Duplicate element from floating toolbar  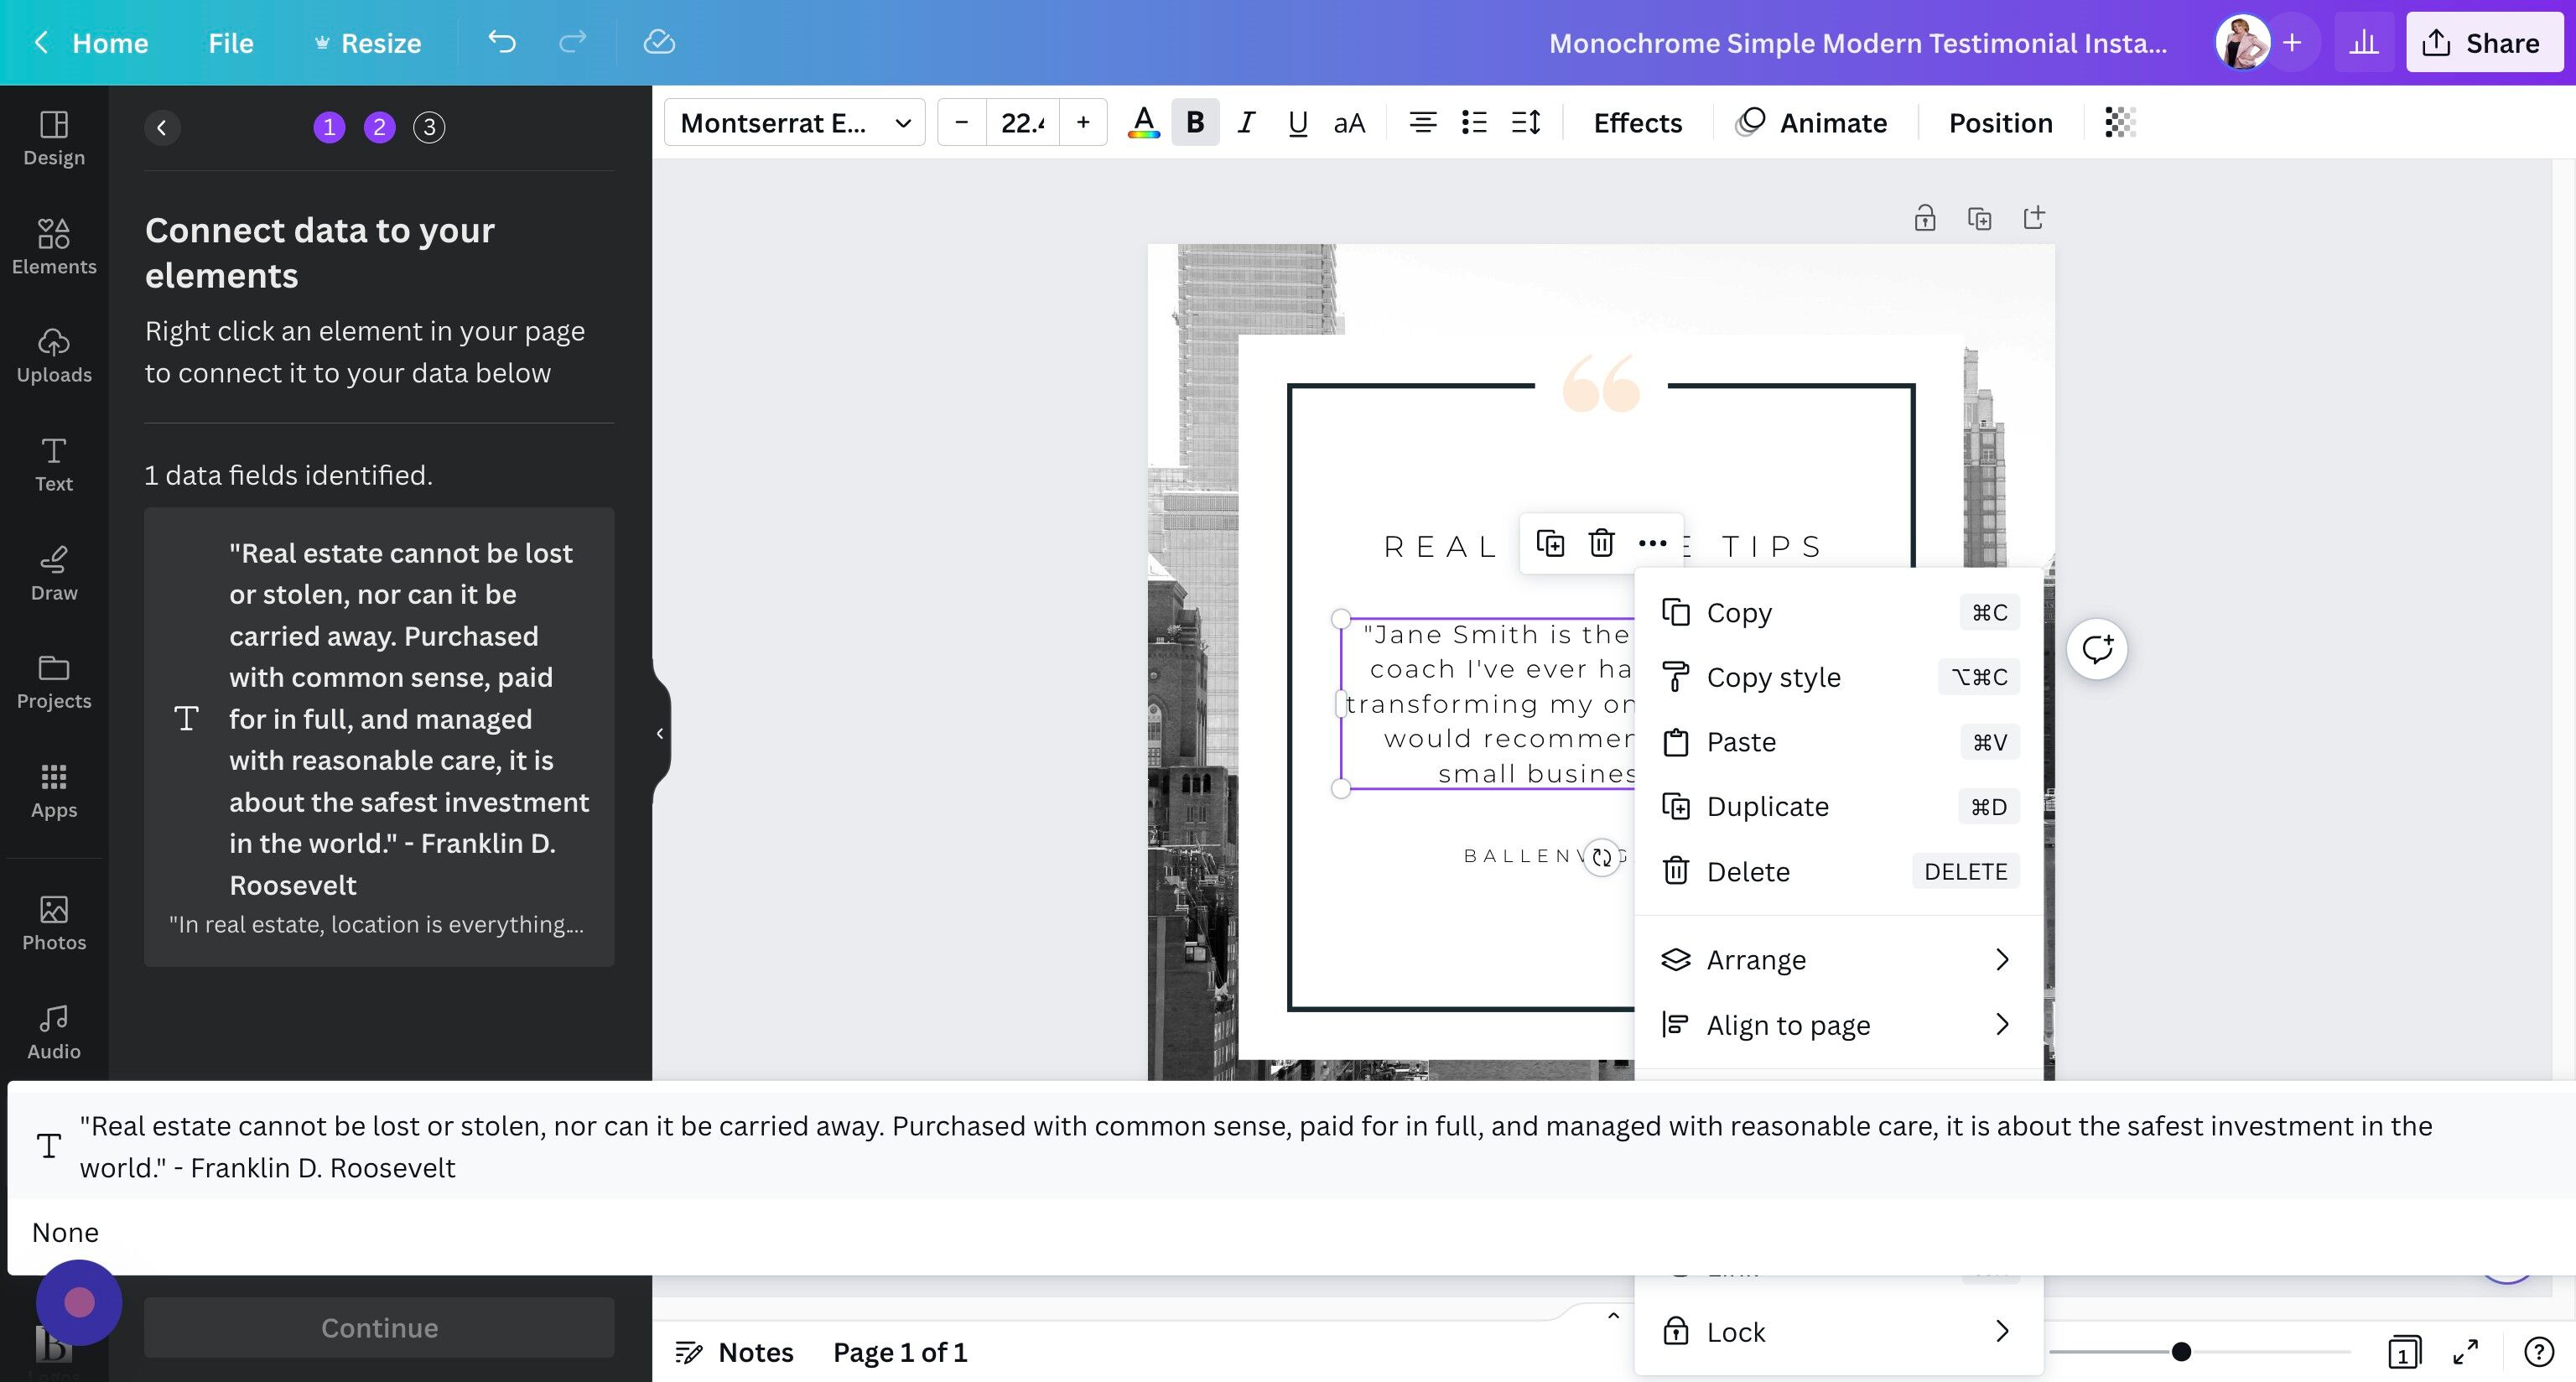pos(1550,543)
